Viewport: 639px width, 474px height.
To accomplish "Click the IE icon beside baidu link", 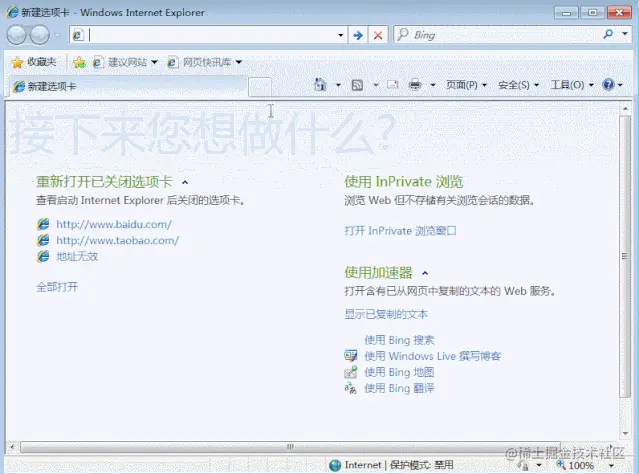I will coord(43,224).
